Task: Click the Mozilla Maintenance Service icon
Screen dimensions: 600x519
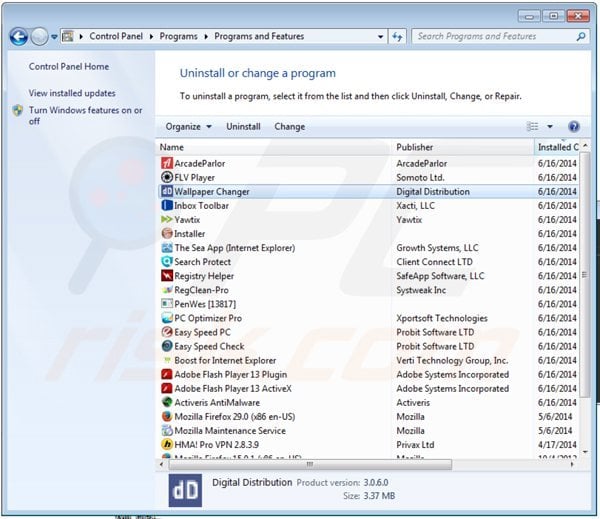Action: [x=167, y=430]
